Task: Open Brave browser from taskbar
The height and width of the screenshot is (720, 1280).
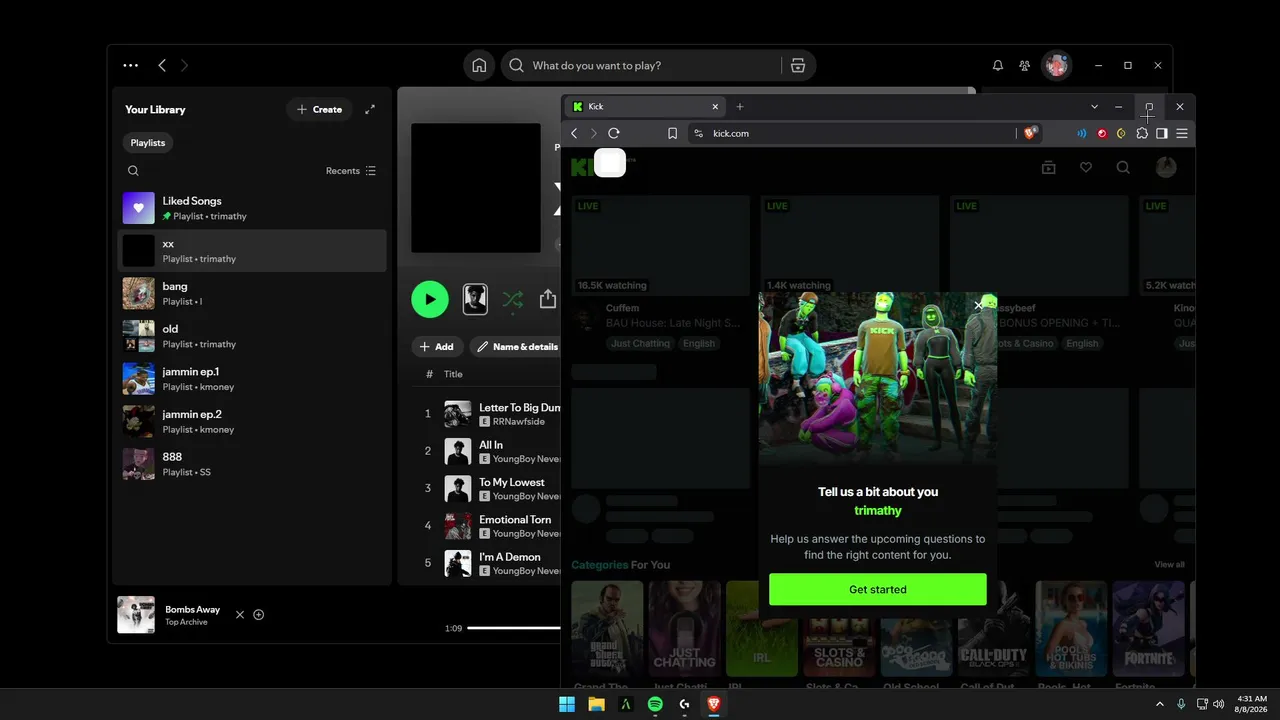Action: (x=714, y=704)
